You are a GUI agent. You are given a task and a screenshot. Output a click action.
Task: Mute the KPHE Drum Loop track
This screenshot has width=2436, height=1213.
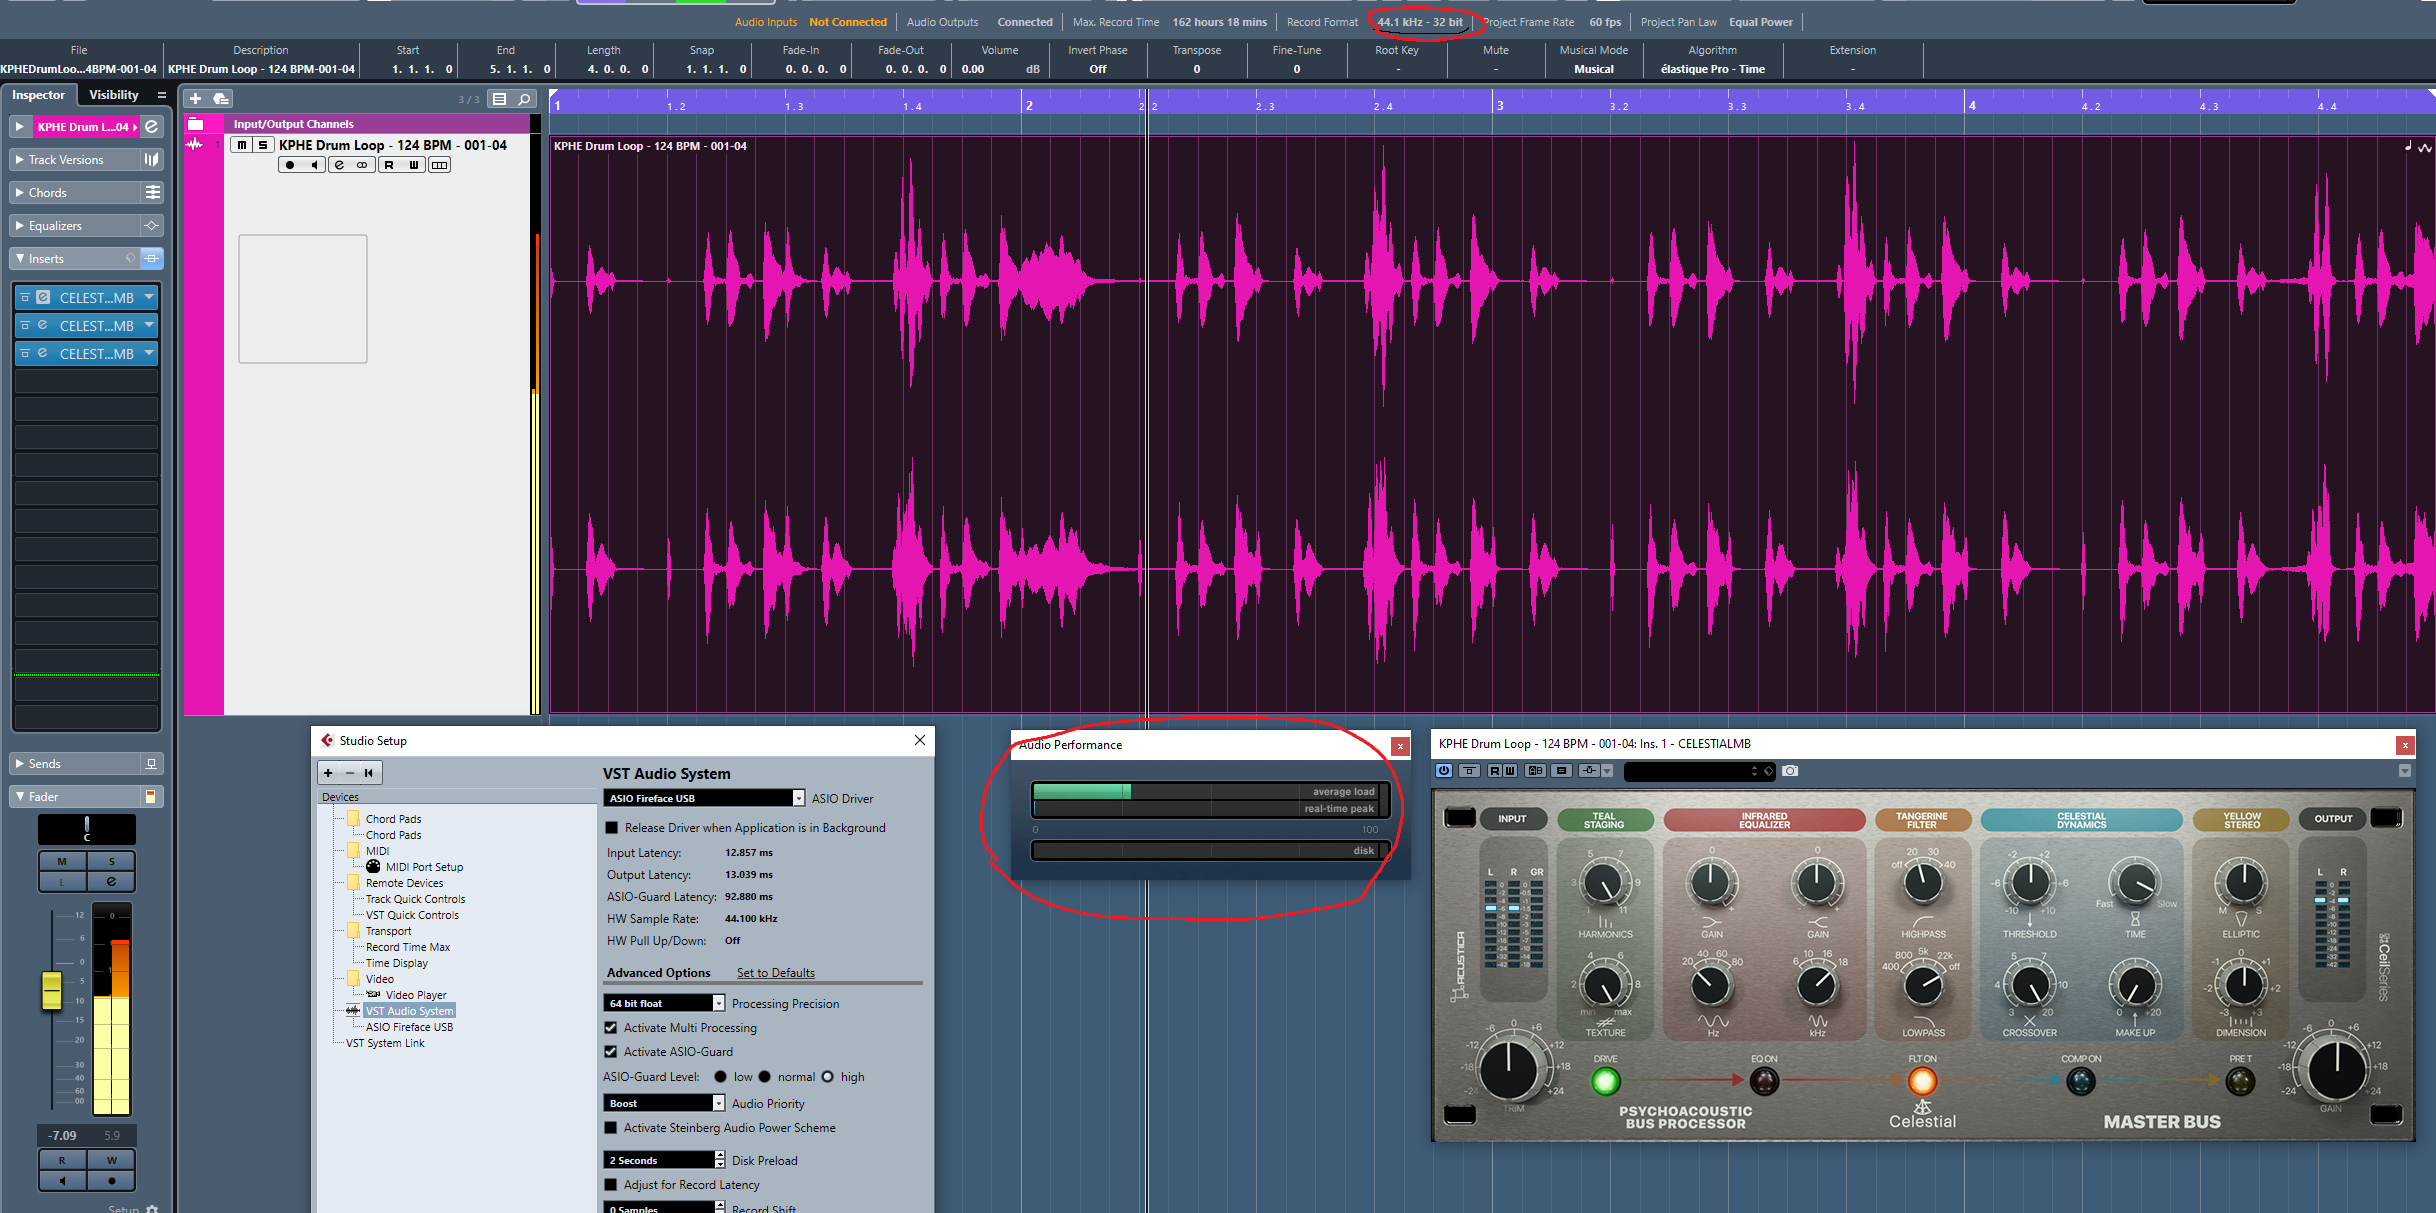(x=241, y=145)
